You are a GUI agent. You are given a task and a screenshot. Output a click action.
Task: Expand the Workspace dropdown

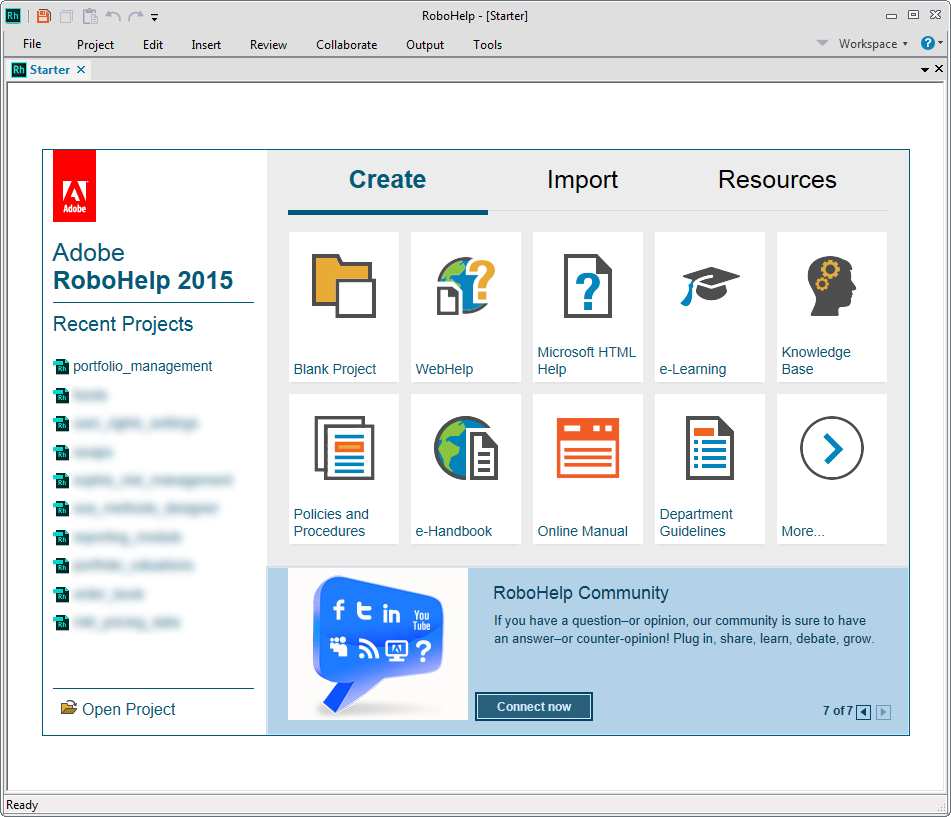pos(872,44)
